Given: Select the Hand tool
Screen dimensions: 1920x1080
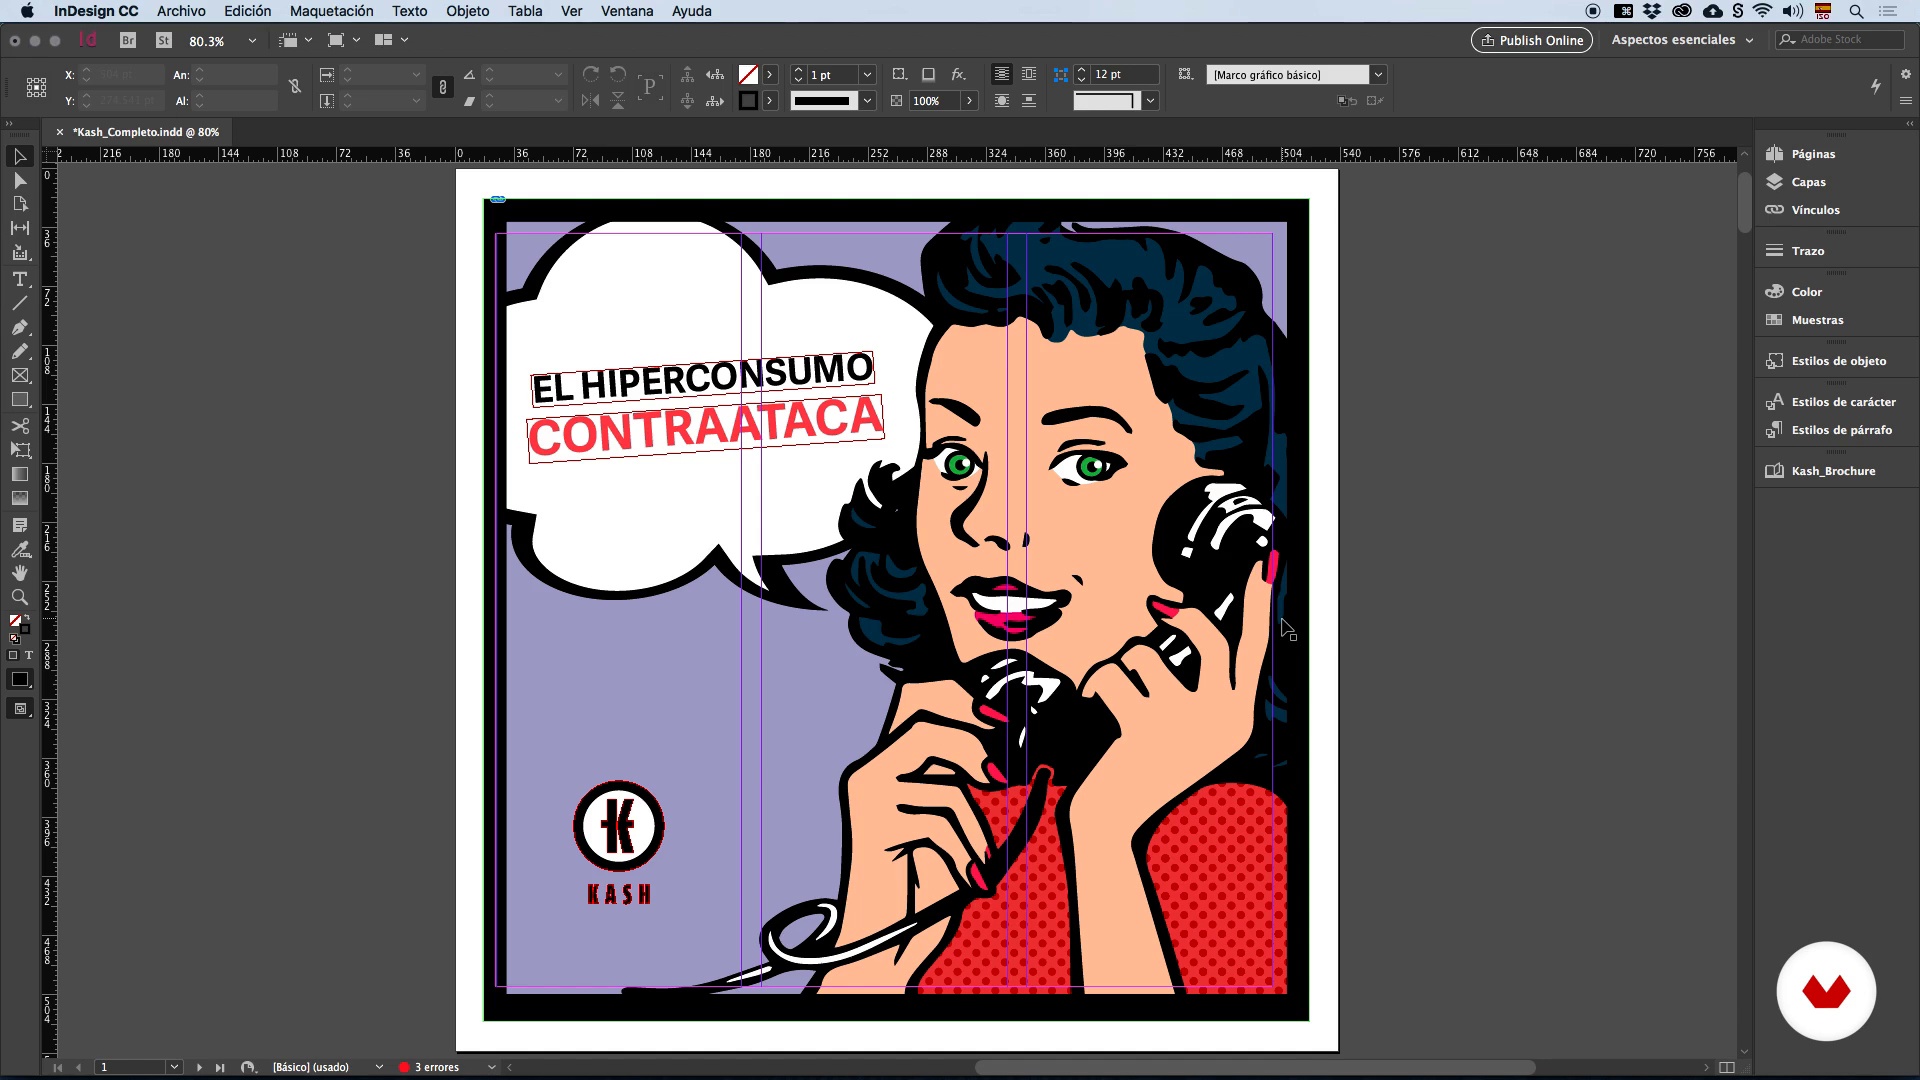Looking at the screenshot, I should click(x=19, y=573).
